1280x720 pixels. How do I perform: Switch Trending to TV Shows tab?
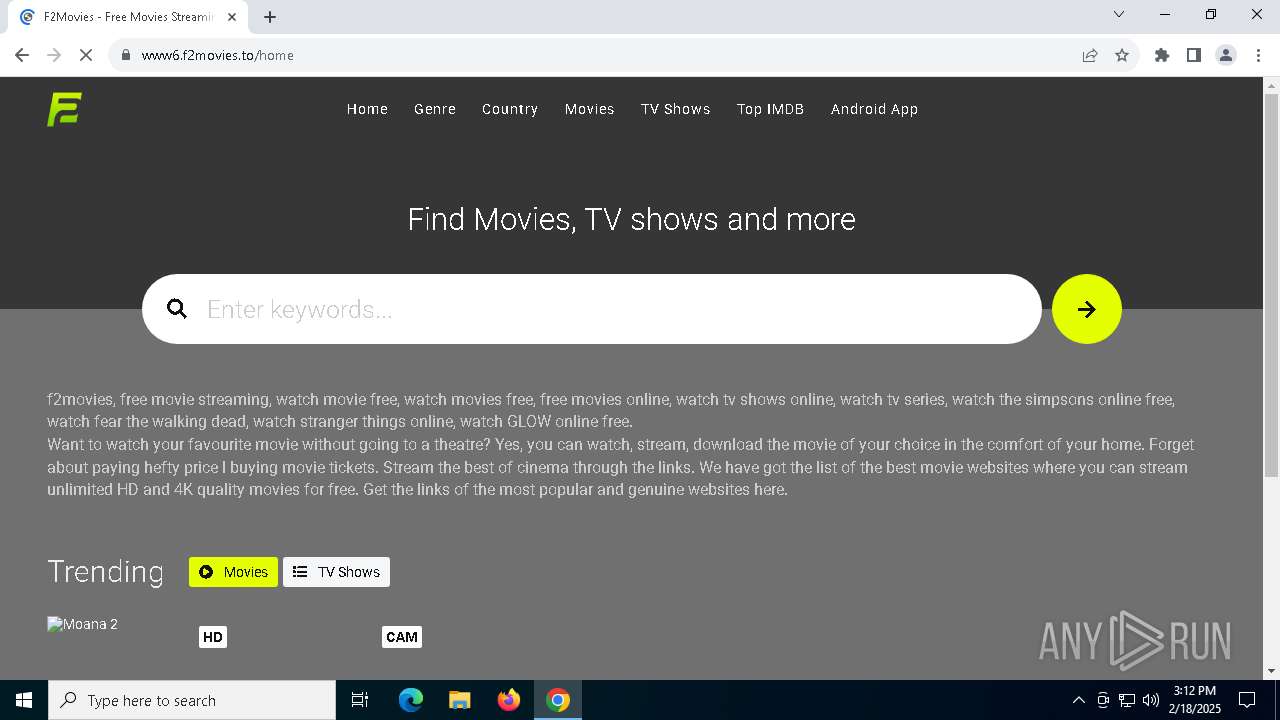336,572
